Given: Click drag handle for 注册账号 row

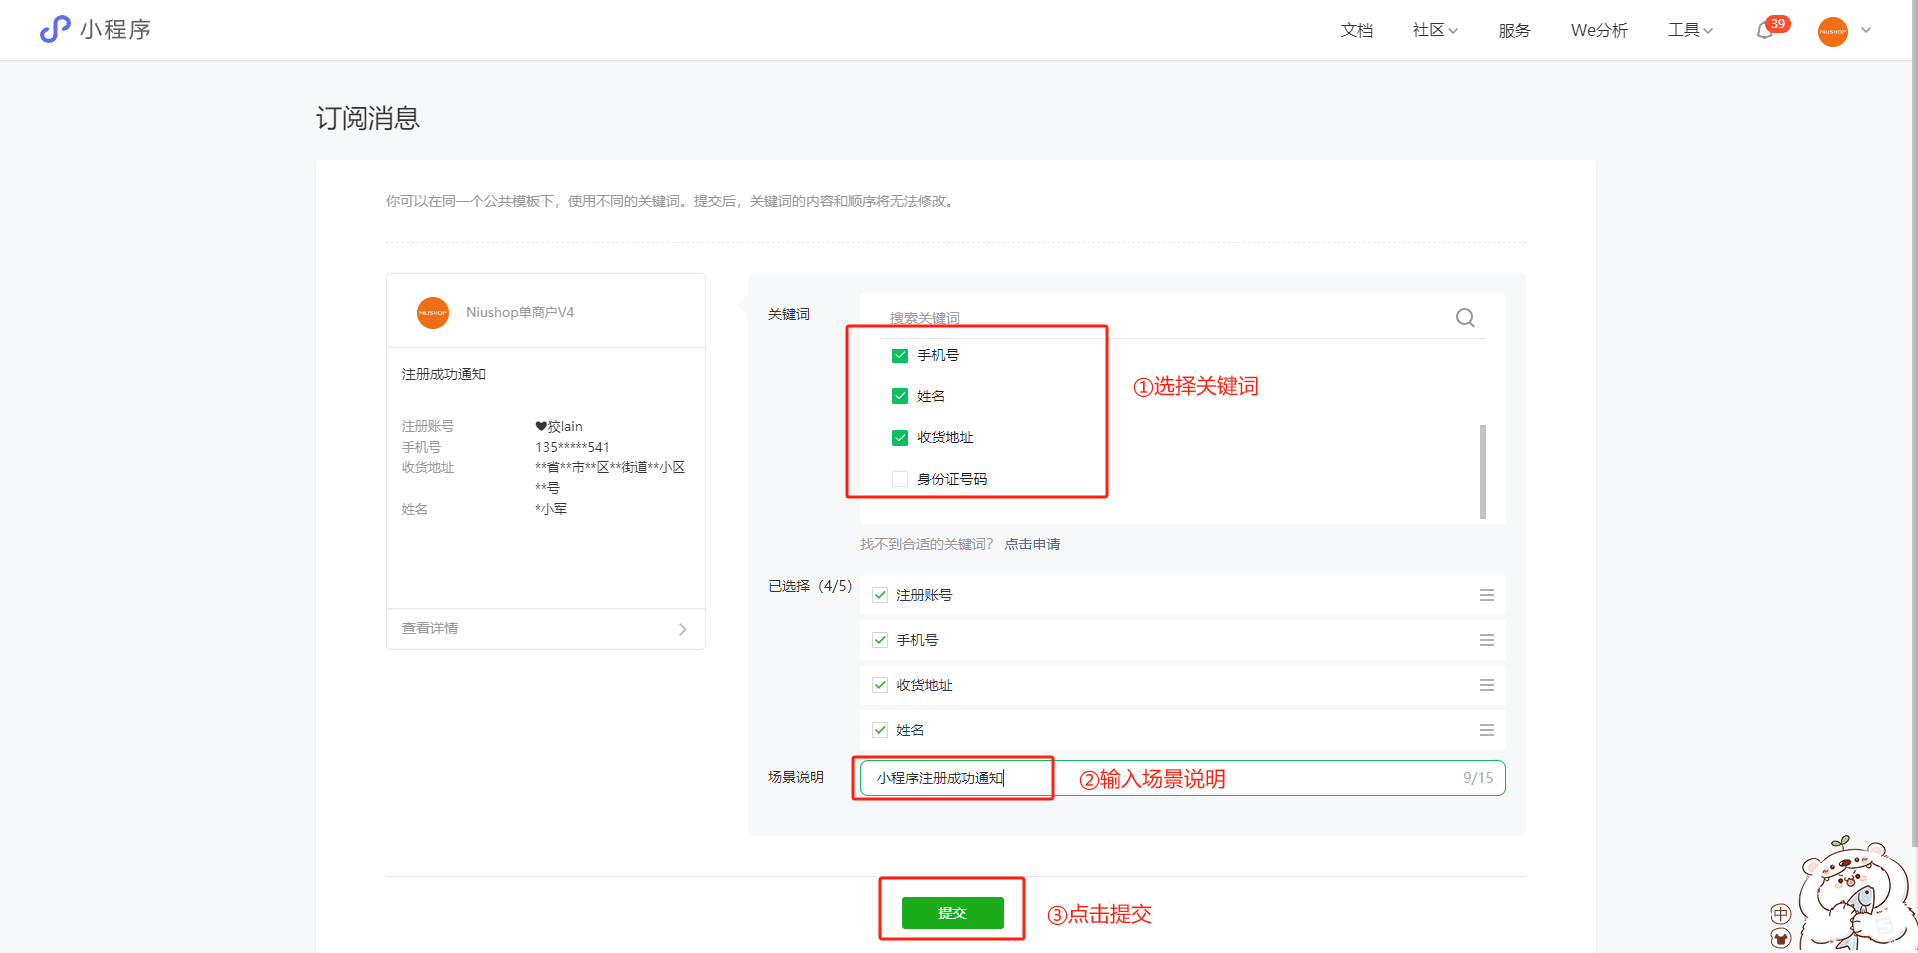Looking at the screenshot, I should [1486, 595].
